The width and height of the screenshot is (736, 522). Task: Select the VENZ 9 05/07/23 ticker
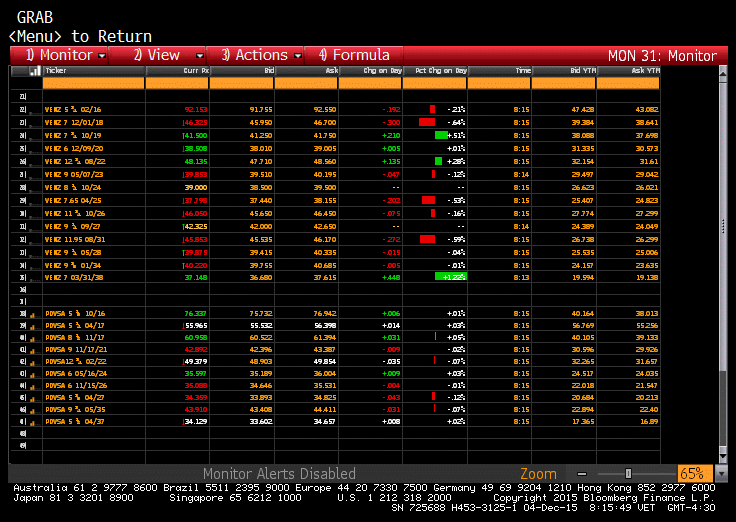tap(74, 175)
